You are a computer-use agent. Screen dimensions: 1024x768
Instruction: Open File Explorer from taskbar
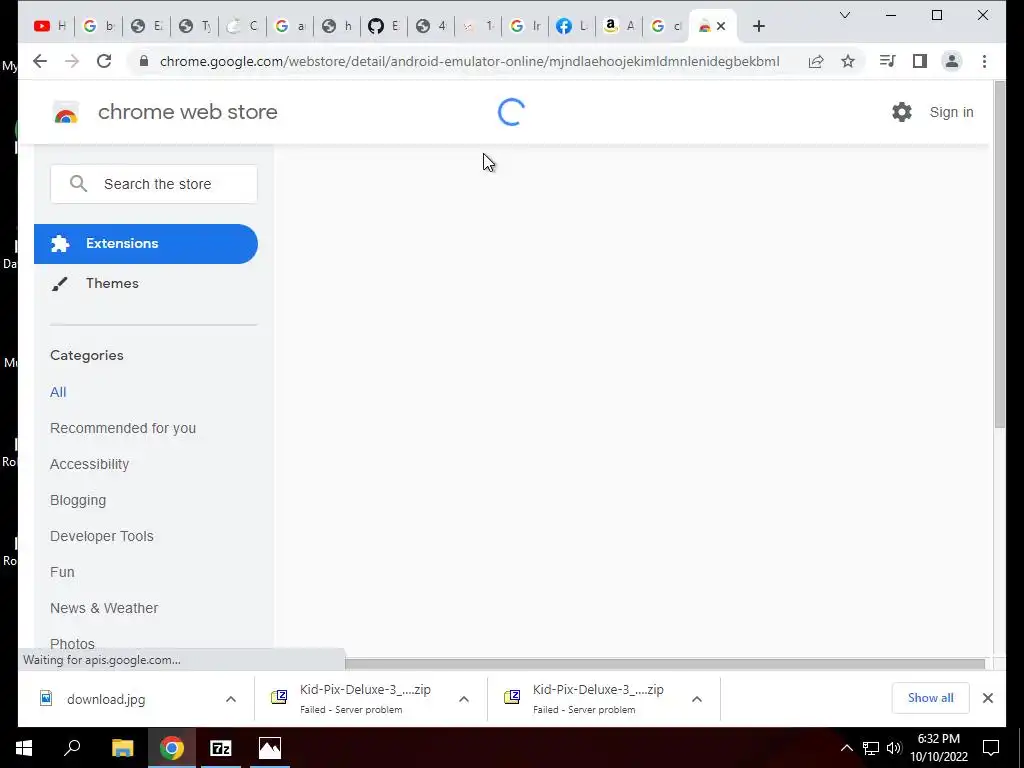pyautogui.click(x=122, y=748)
